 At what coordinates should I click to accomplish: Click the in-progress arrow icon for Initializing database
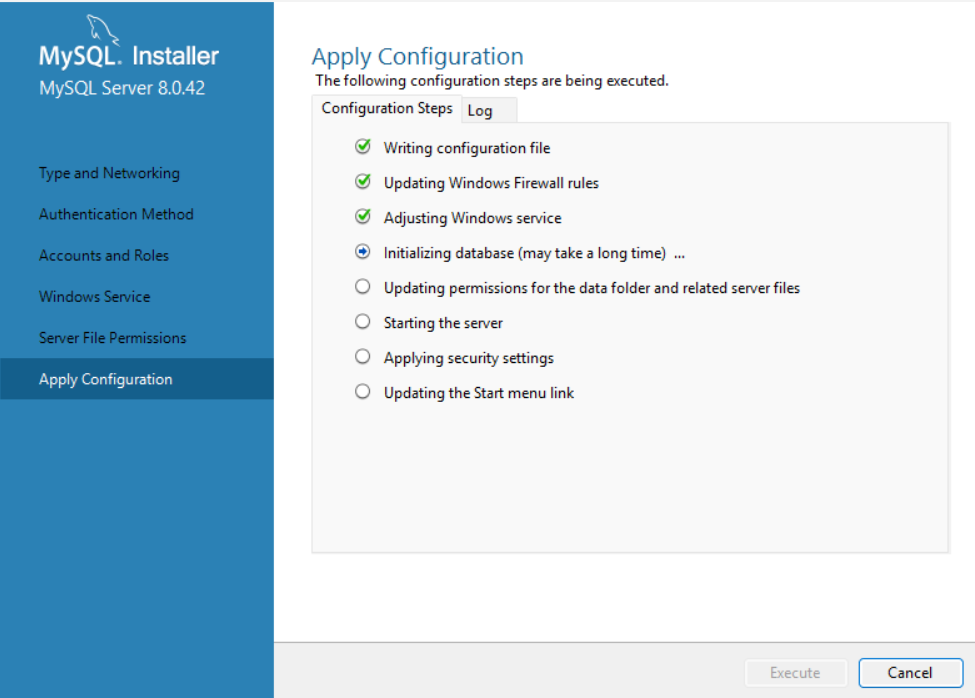(363, 252)
